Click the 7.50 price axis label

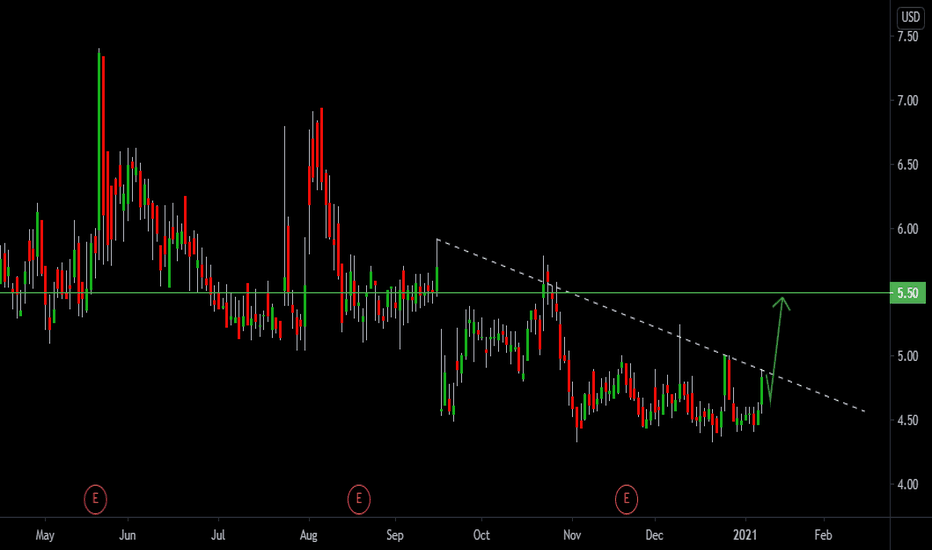[x=908, y=36]
